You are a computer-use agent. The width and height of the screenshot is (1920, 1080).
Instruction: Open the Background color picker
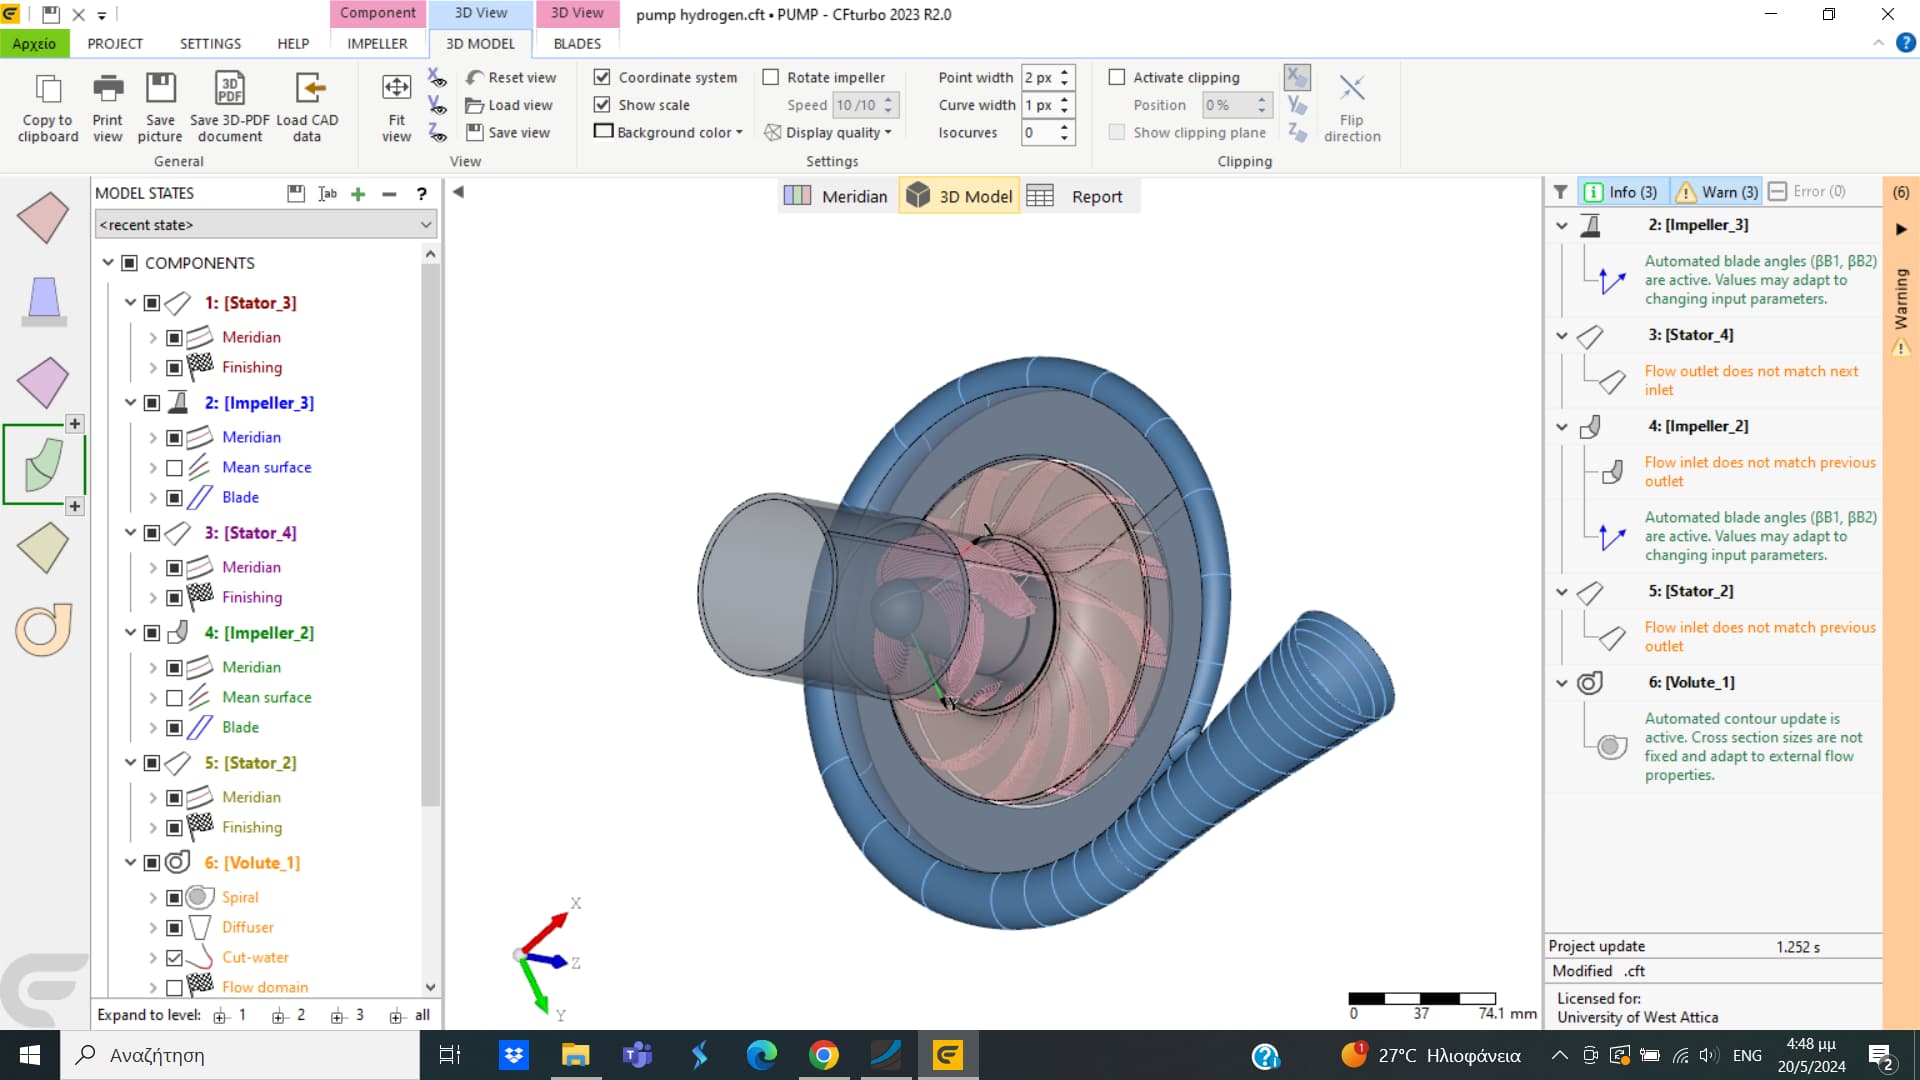670,132
